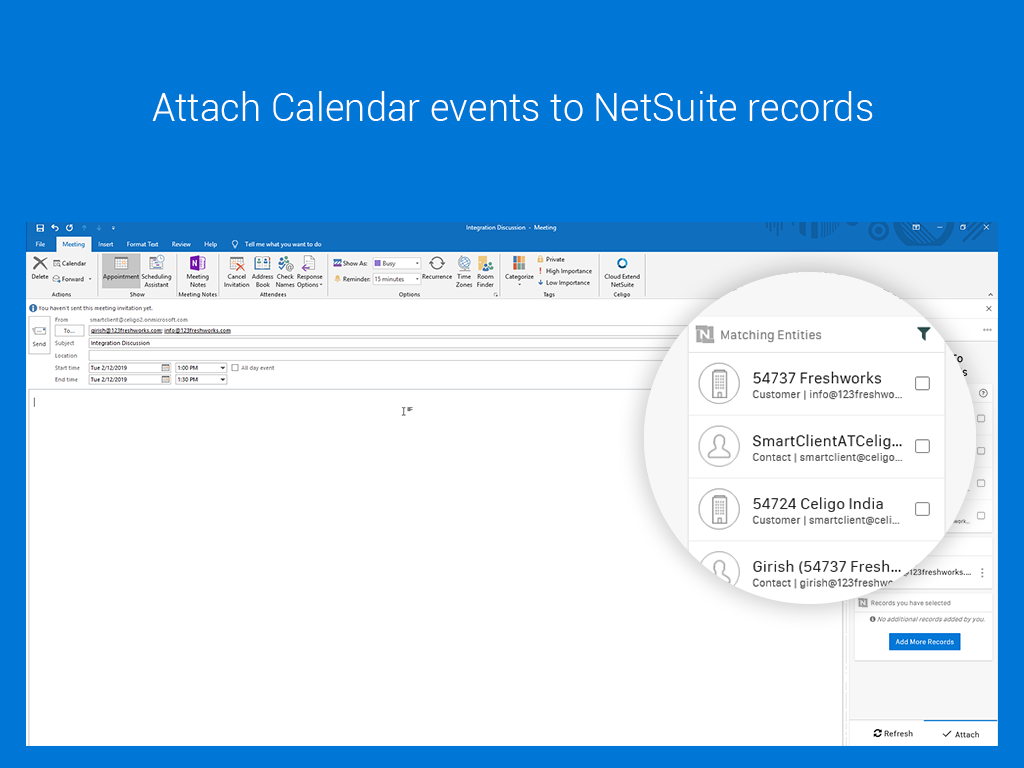The width and height of the screenshot is (1024, 768).
Task: Undo the last action
Action: 55,228
